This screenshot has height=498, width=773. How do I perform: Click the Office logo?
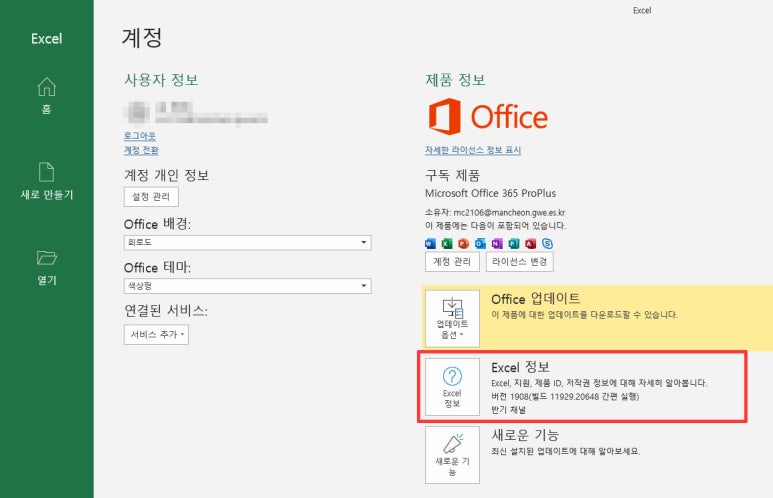click(488, 116)
